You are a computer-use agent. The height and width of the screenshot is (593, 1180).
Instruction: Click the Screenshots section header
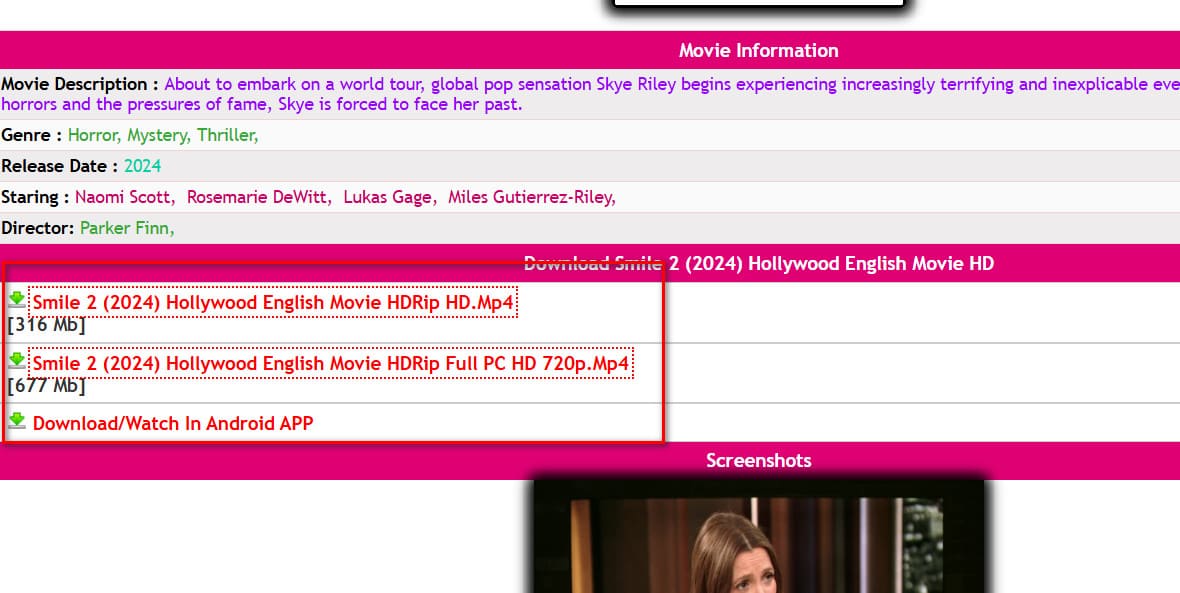pos(759,461)
